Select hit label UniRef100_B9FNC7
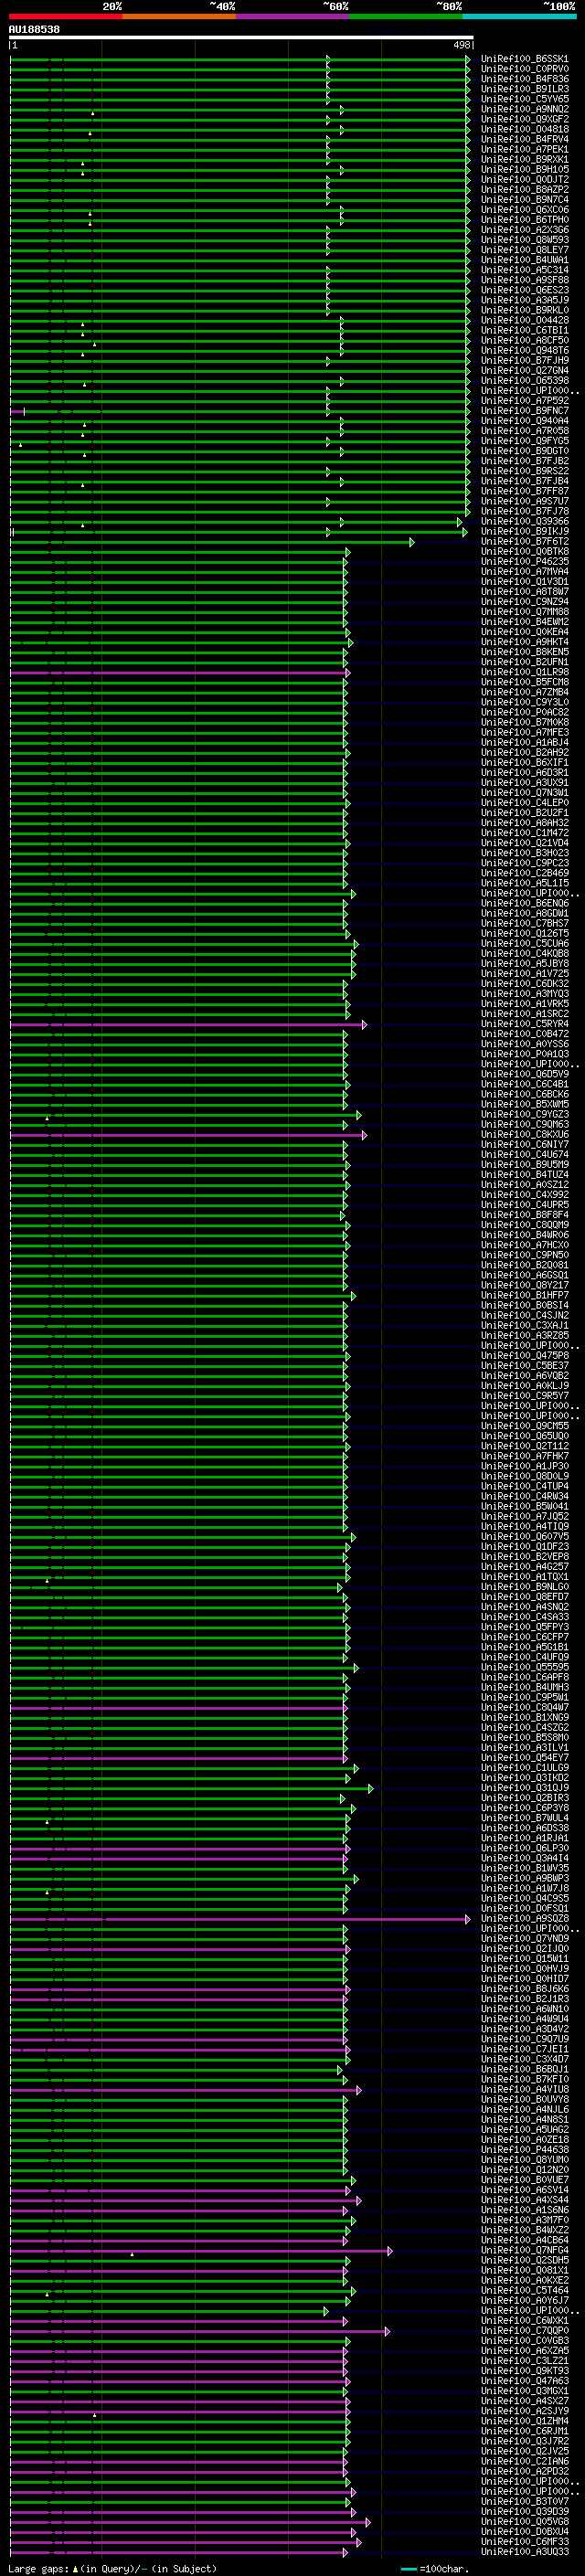585x2576 pixels. [x=524, y=411]
